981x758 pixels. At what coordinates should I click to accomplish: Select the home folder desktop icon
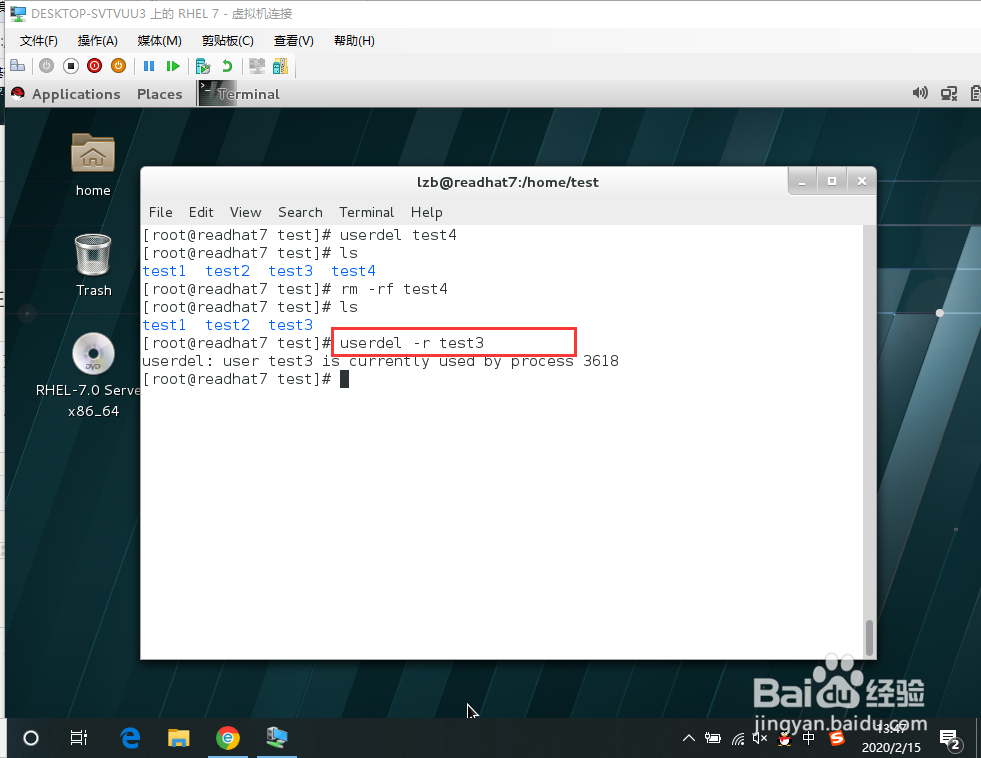click(x=93, y=165)
